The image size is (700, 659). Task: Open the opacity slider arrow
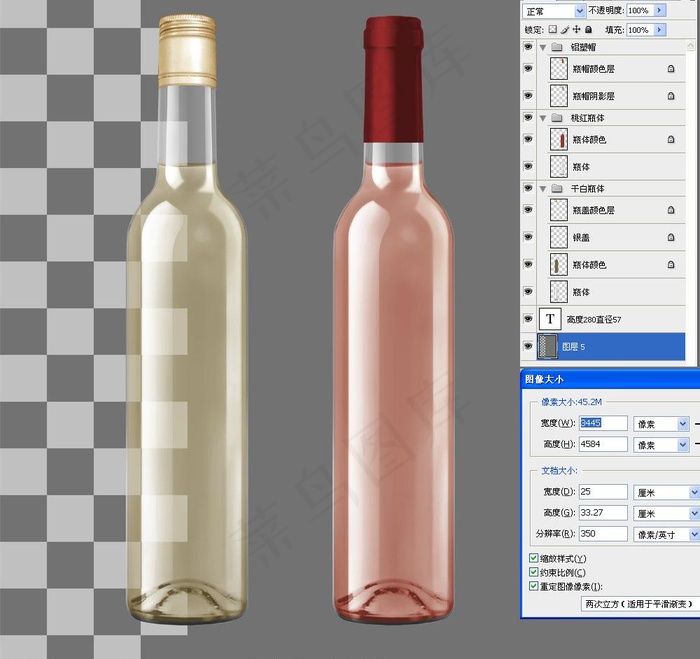click(660, 10)
